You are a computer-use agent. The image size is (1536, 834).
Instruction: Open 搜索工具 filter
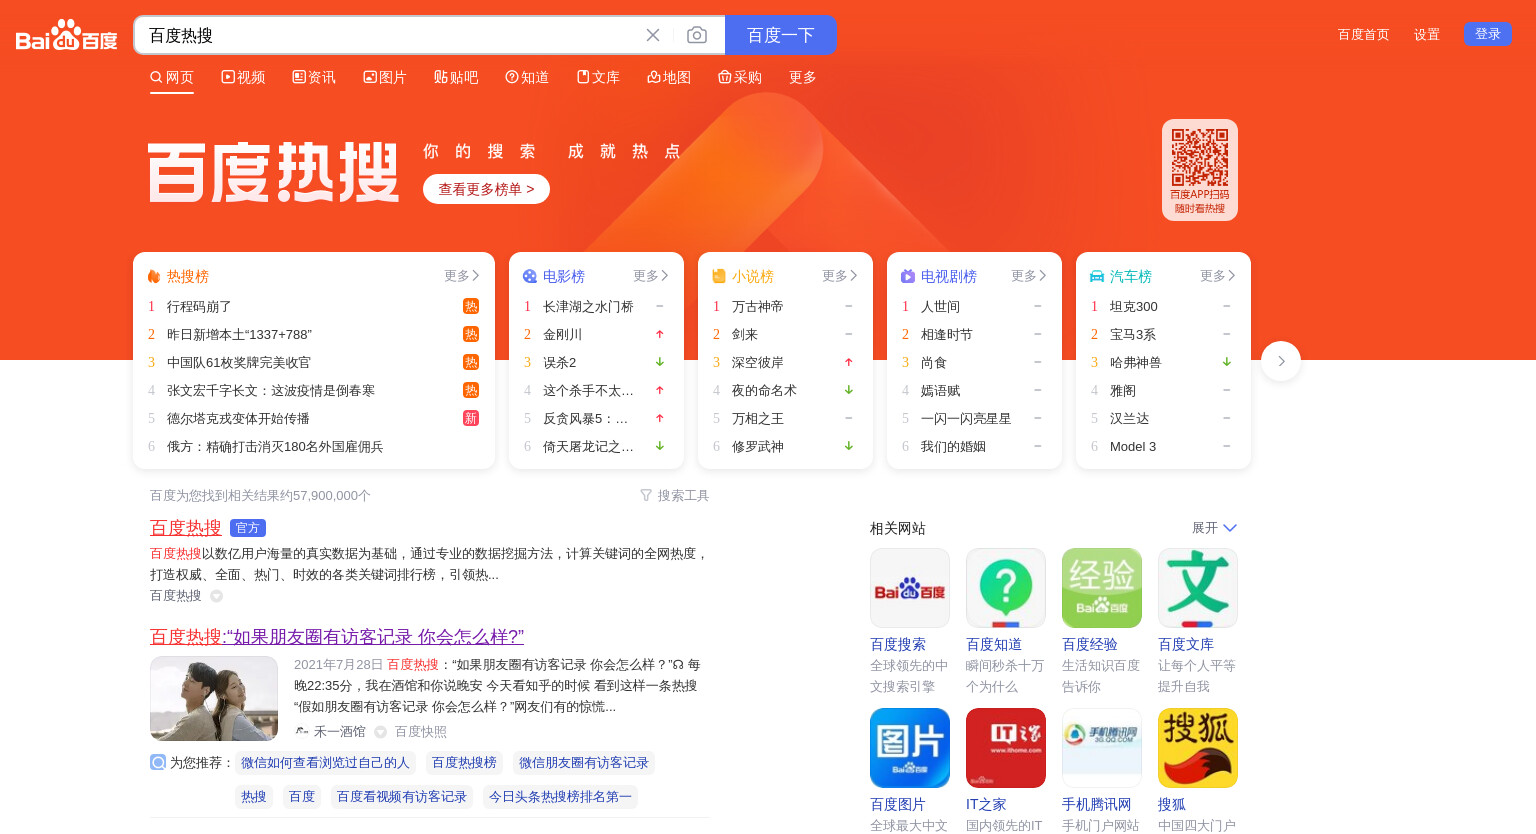(675, 495)
